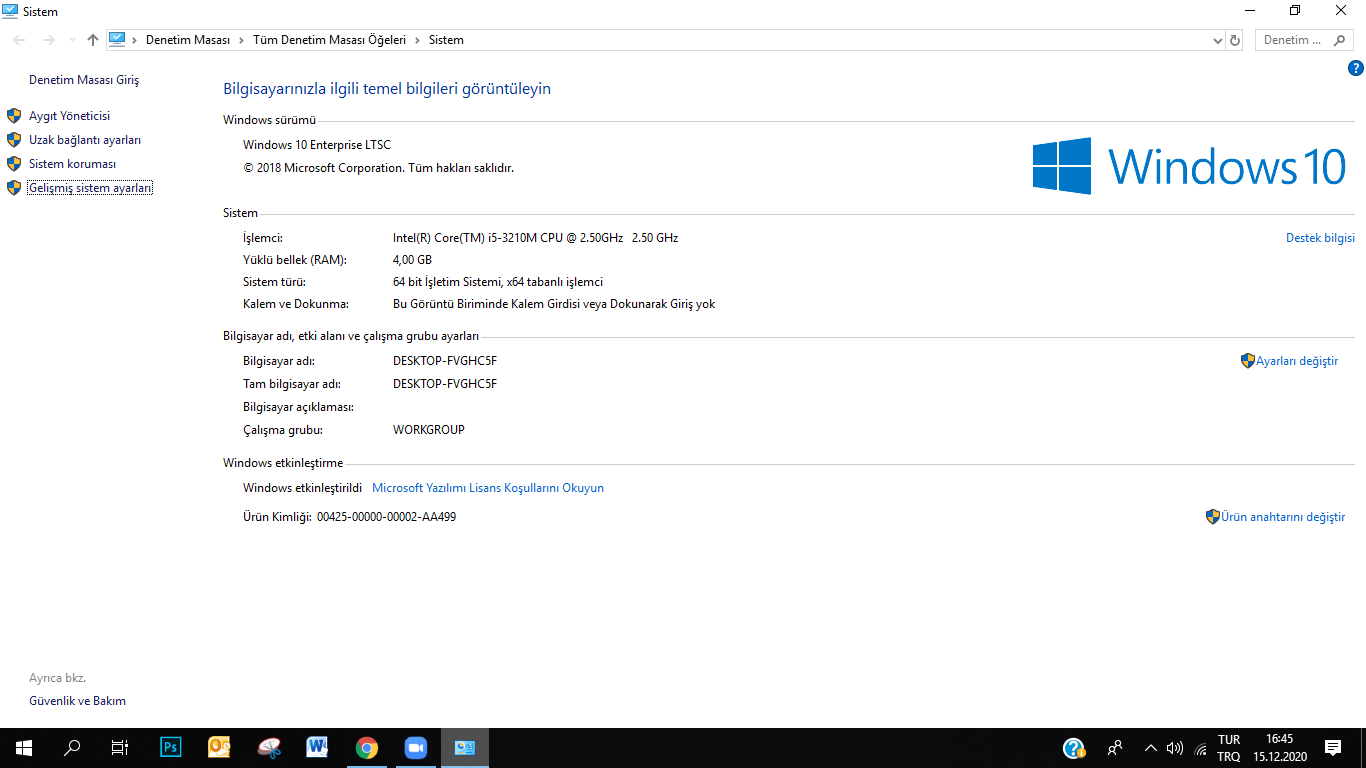Click Ayarları değiştir link

pyautogui.click(x=1297, y=361)
